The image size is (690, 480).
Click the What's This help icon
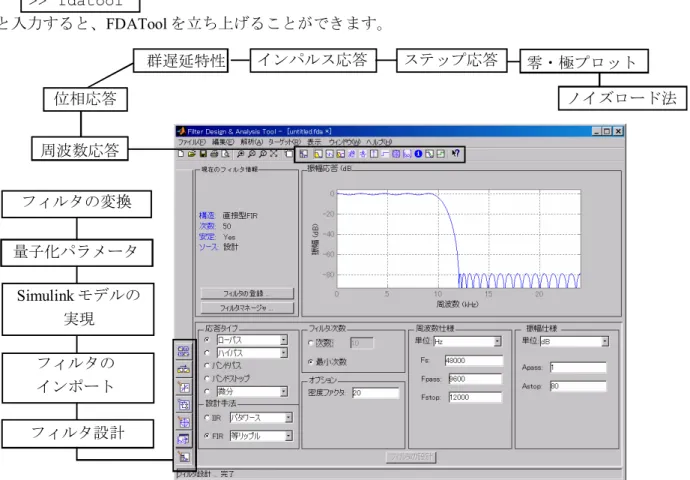pos(455,154)
